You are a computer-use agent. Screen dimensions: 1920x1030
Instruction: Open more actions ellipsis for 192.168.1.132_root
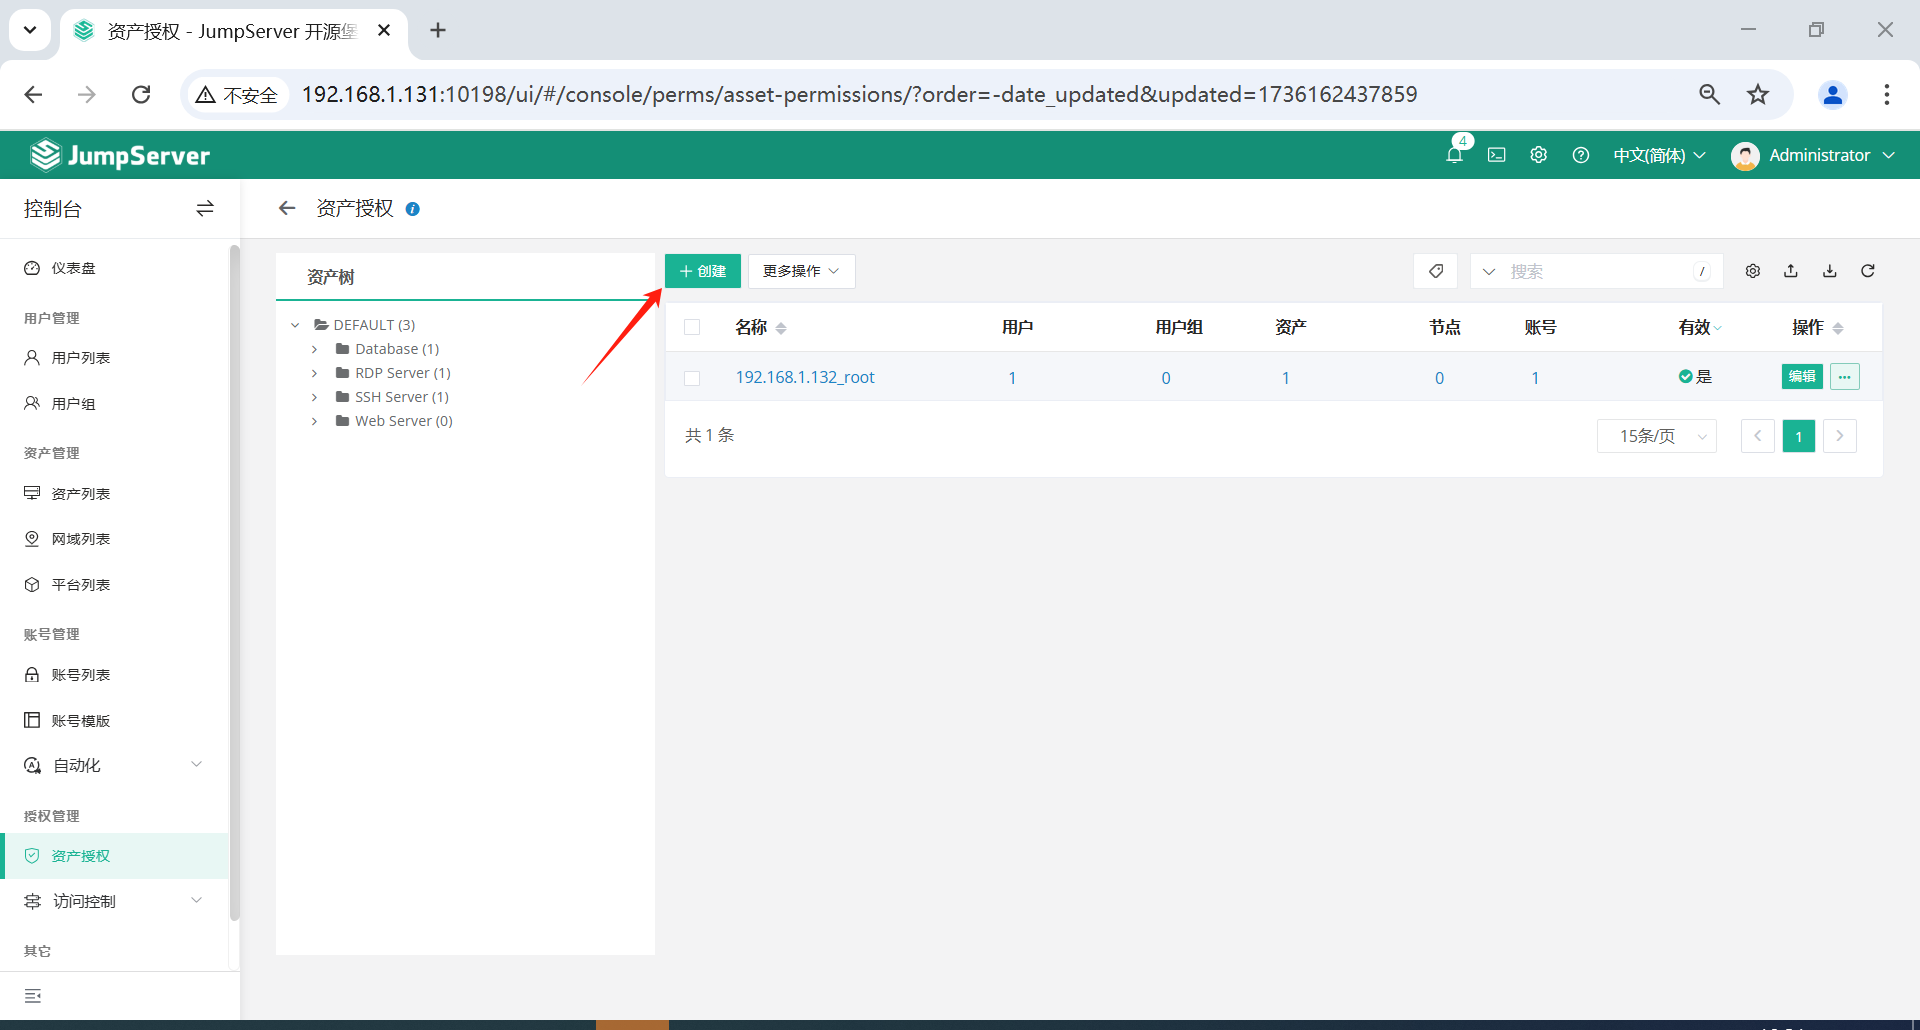1845,376
